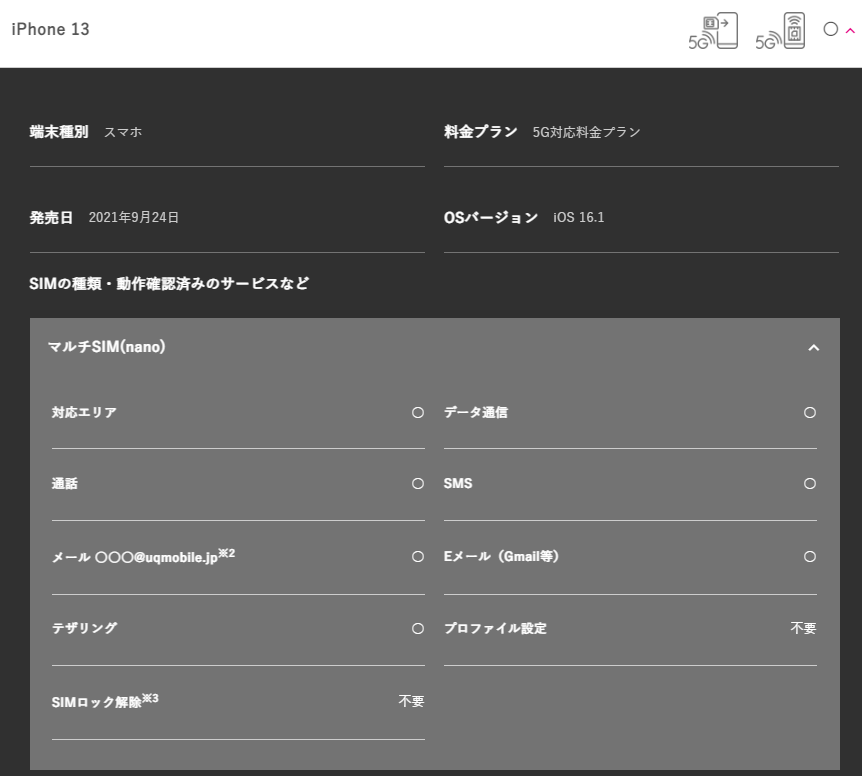
Task: Click the 5G対応料金プラン value
Action: pyautogui.click(x=587, y=132)
